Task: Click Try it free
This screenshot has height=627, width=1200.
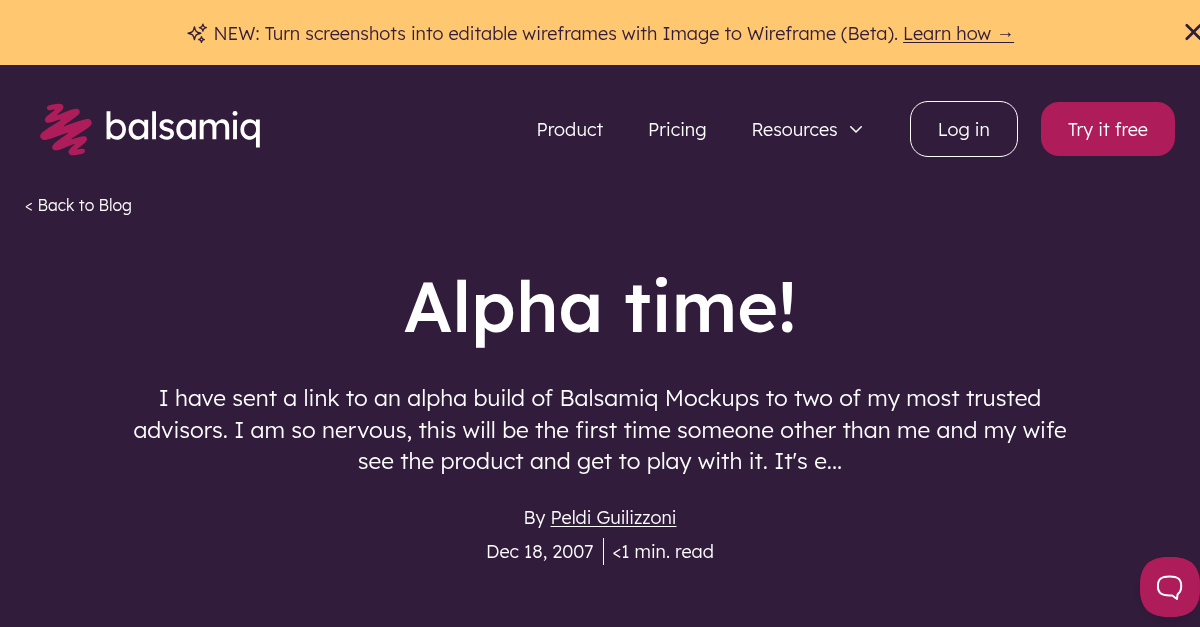Action: point(1107,129)
